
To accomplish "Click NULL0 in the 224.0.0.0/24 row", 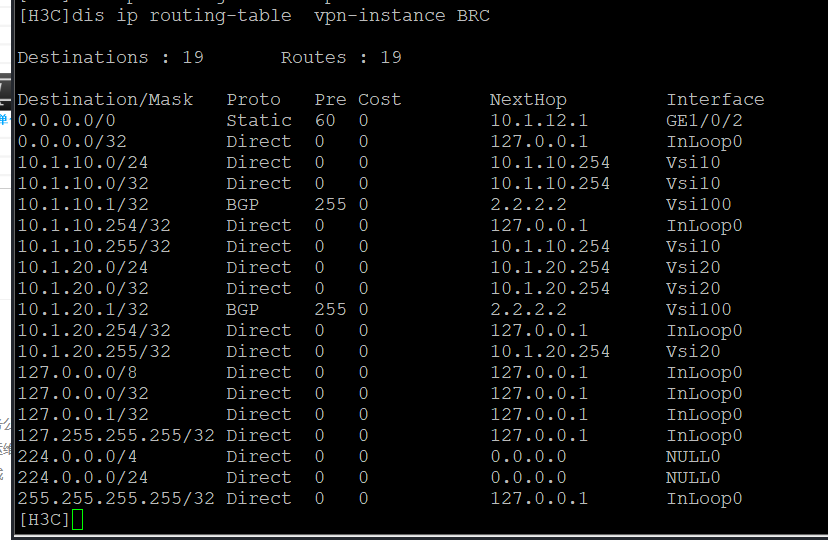I will pyautogui.click(x=693, y=478).
